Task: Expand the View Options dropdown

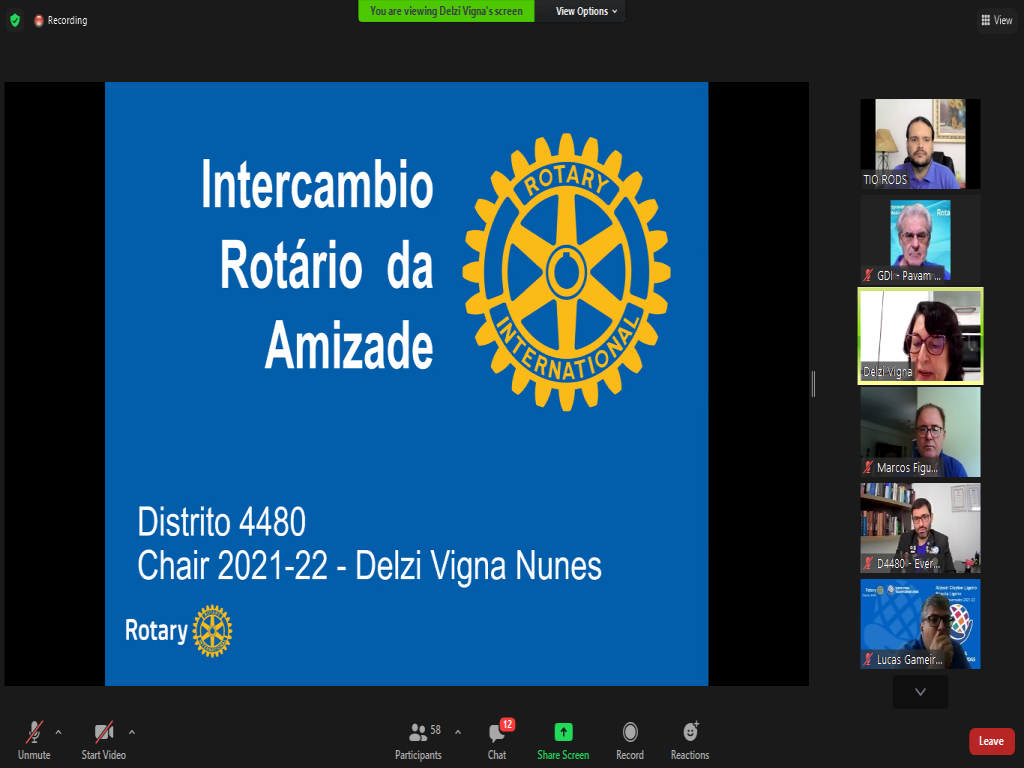Action: click(x=587, y=11)
